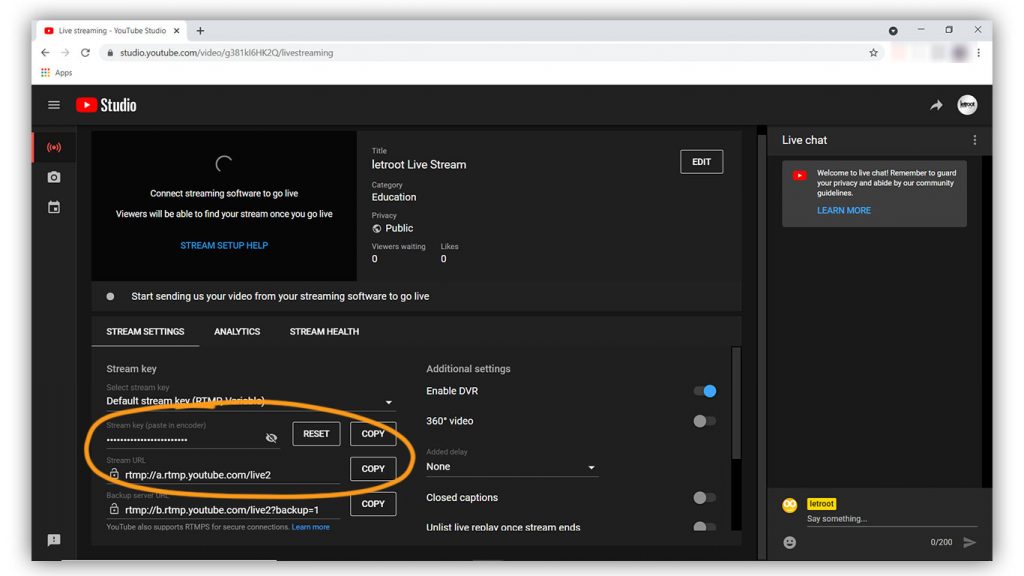
Task: Open the YouTube Studio hamburger menu
Action: pyautogui.click(x=54, y=105)
